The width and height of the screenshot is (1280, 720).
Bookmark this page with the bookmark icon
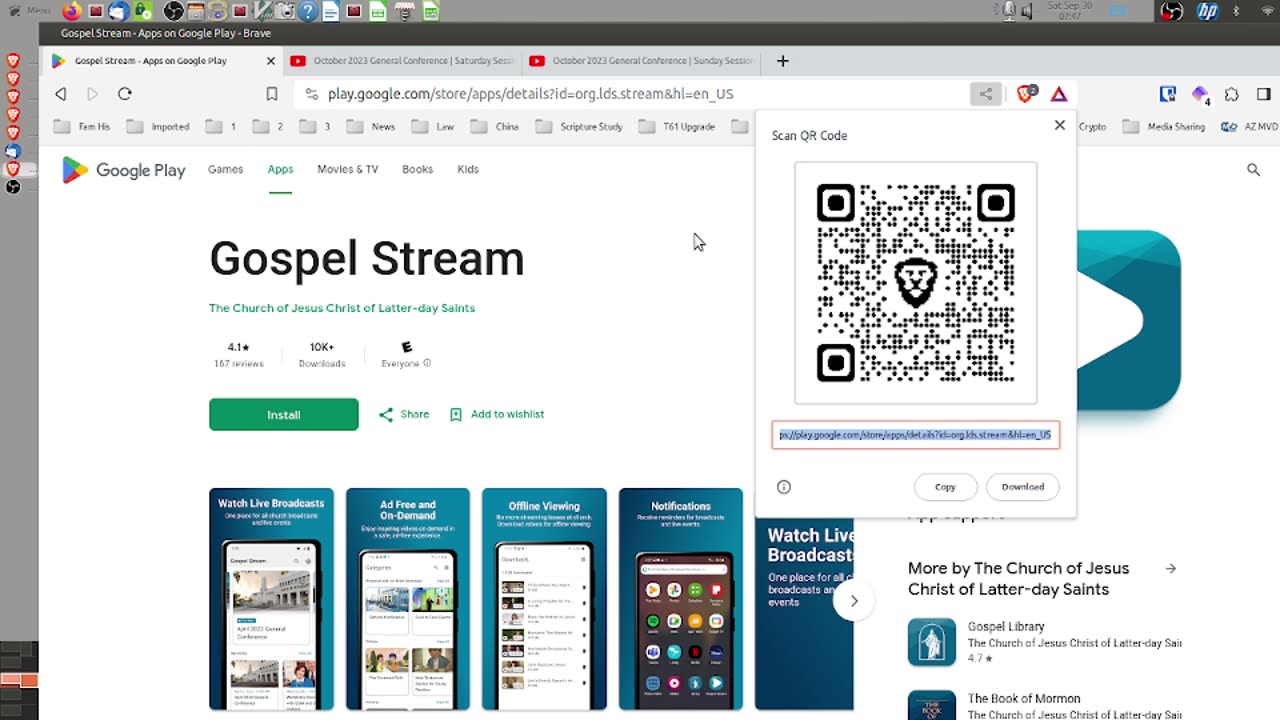[272, 94]
